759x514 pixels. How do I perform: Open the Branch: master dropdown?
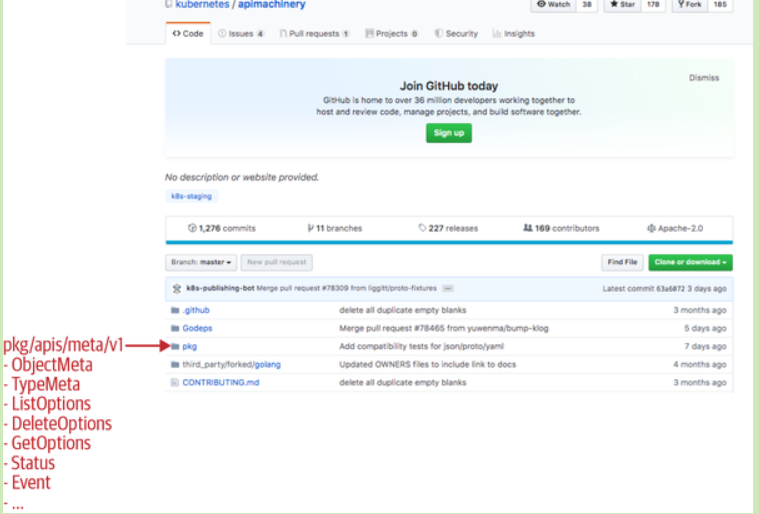point(201,262)
